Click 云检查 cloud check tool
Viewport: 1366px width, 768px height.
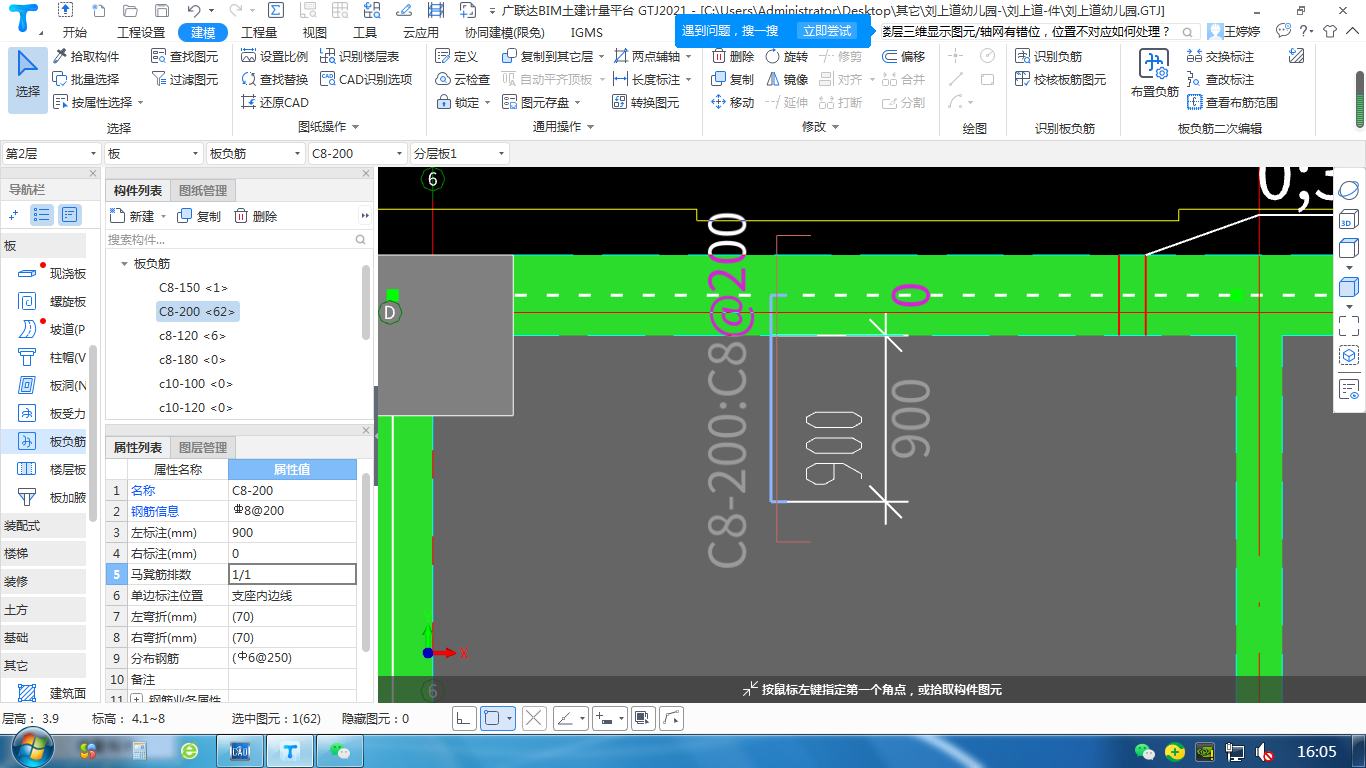[x=463, y=79]
